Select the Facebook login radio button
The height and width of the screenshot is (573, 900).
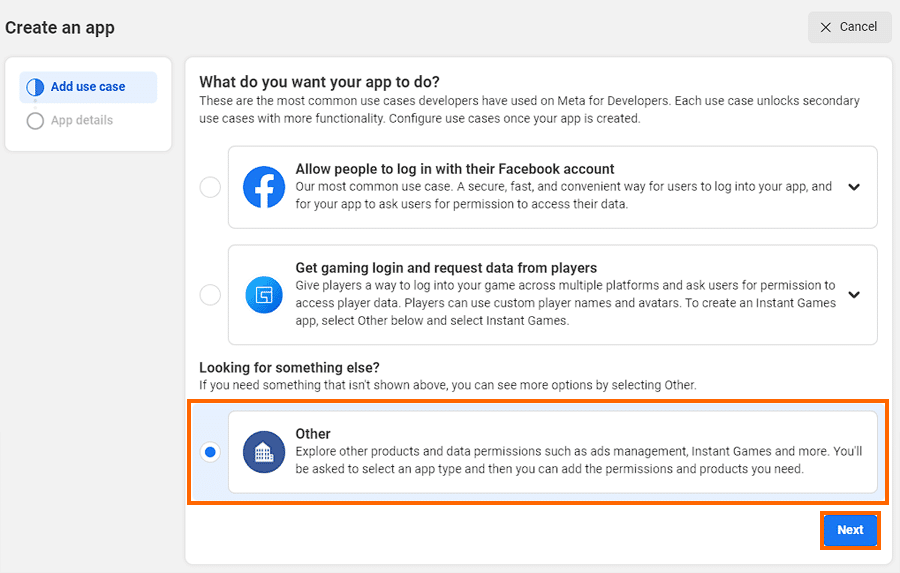click(x=210, y=187)
